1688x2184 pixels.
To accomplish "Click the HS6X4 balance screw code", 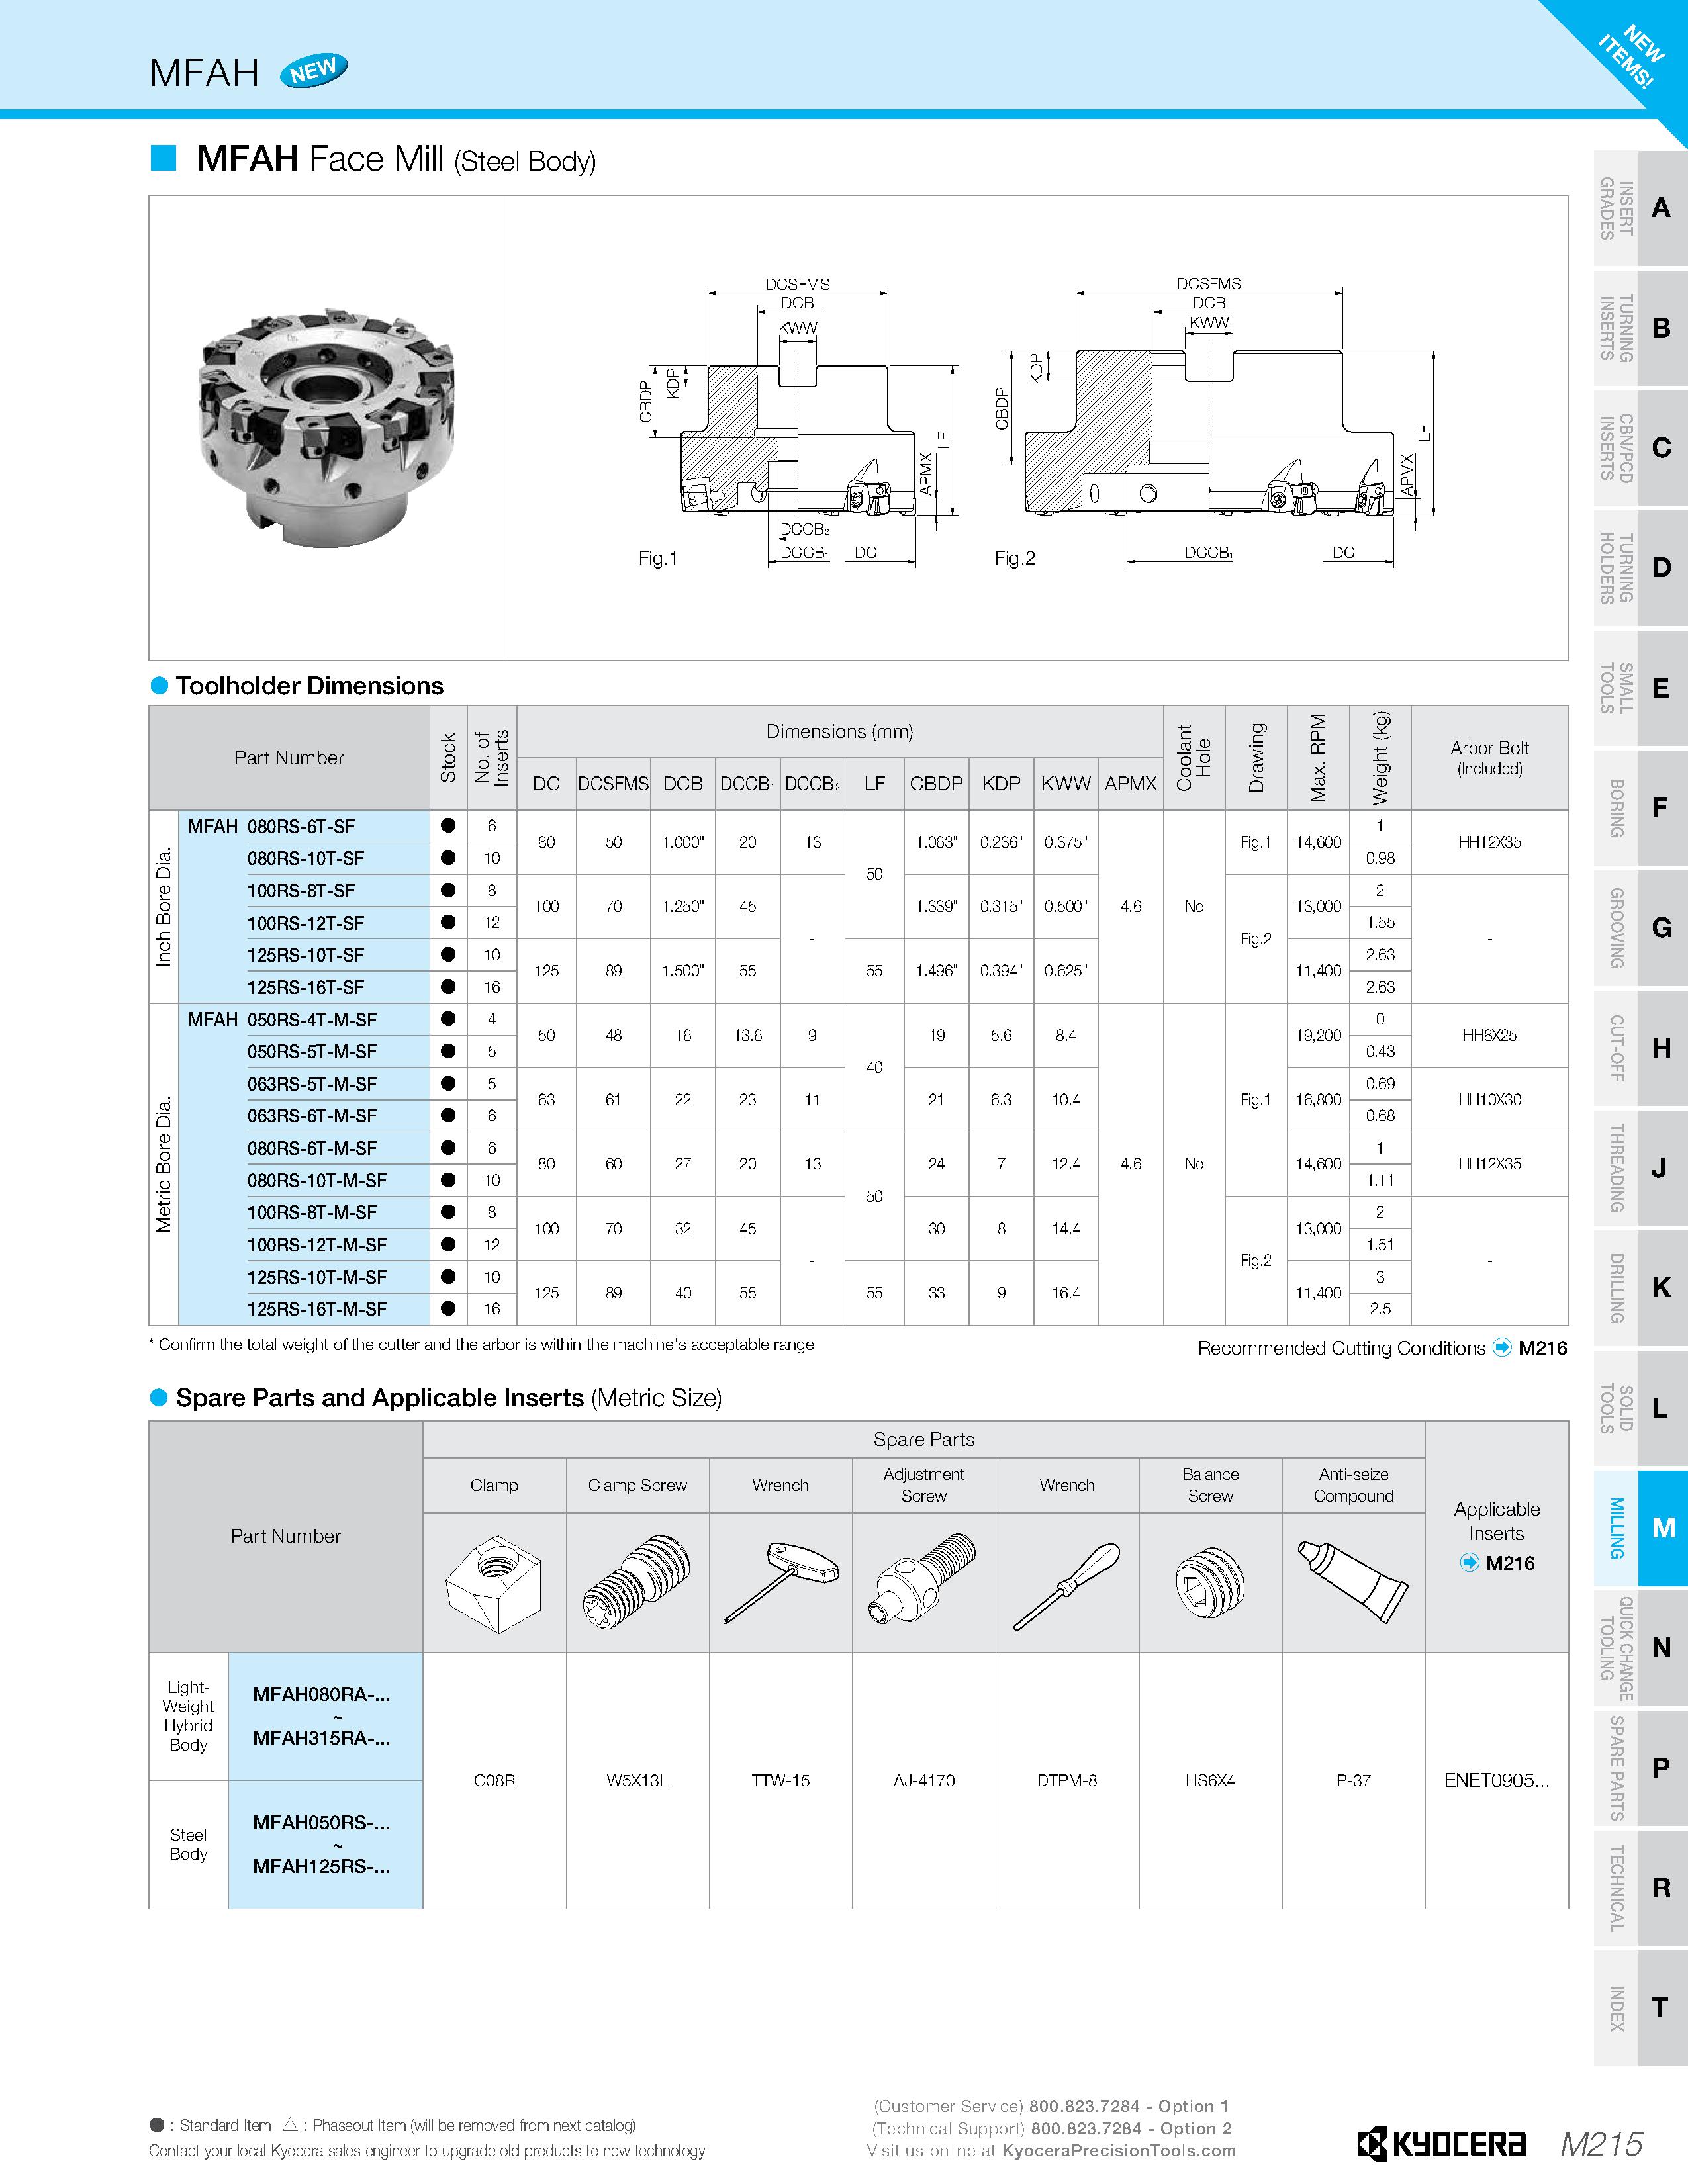I will pos(1210,1781).
